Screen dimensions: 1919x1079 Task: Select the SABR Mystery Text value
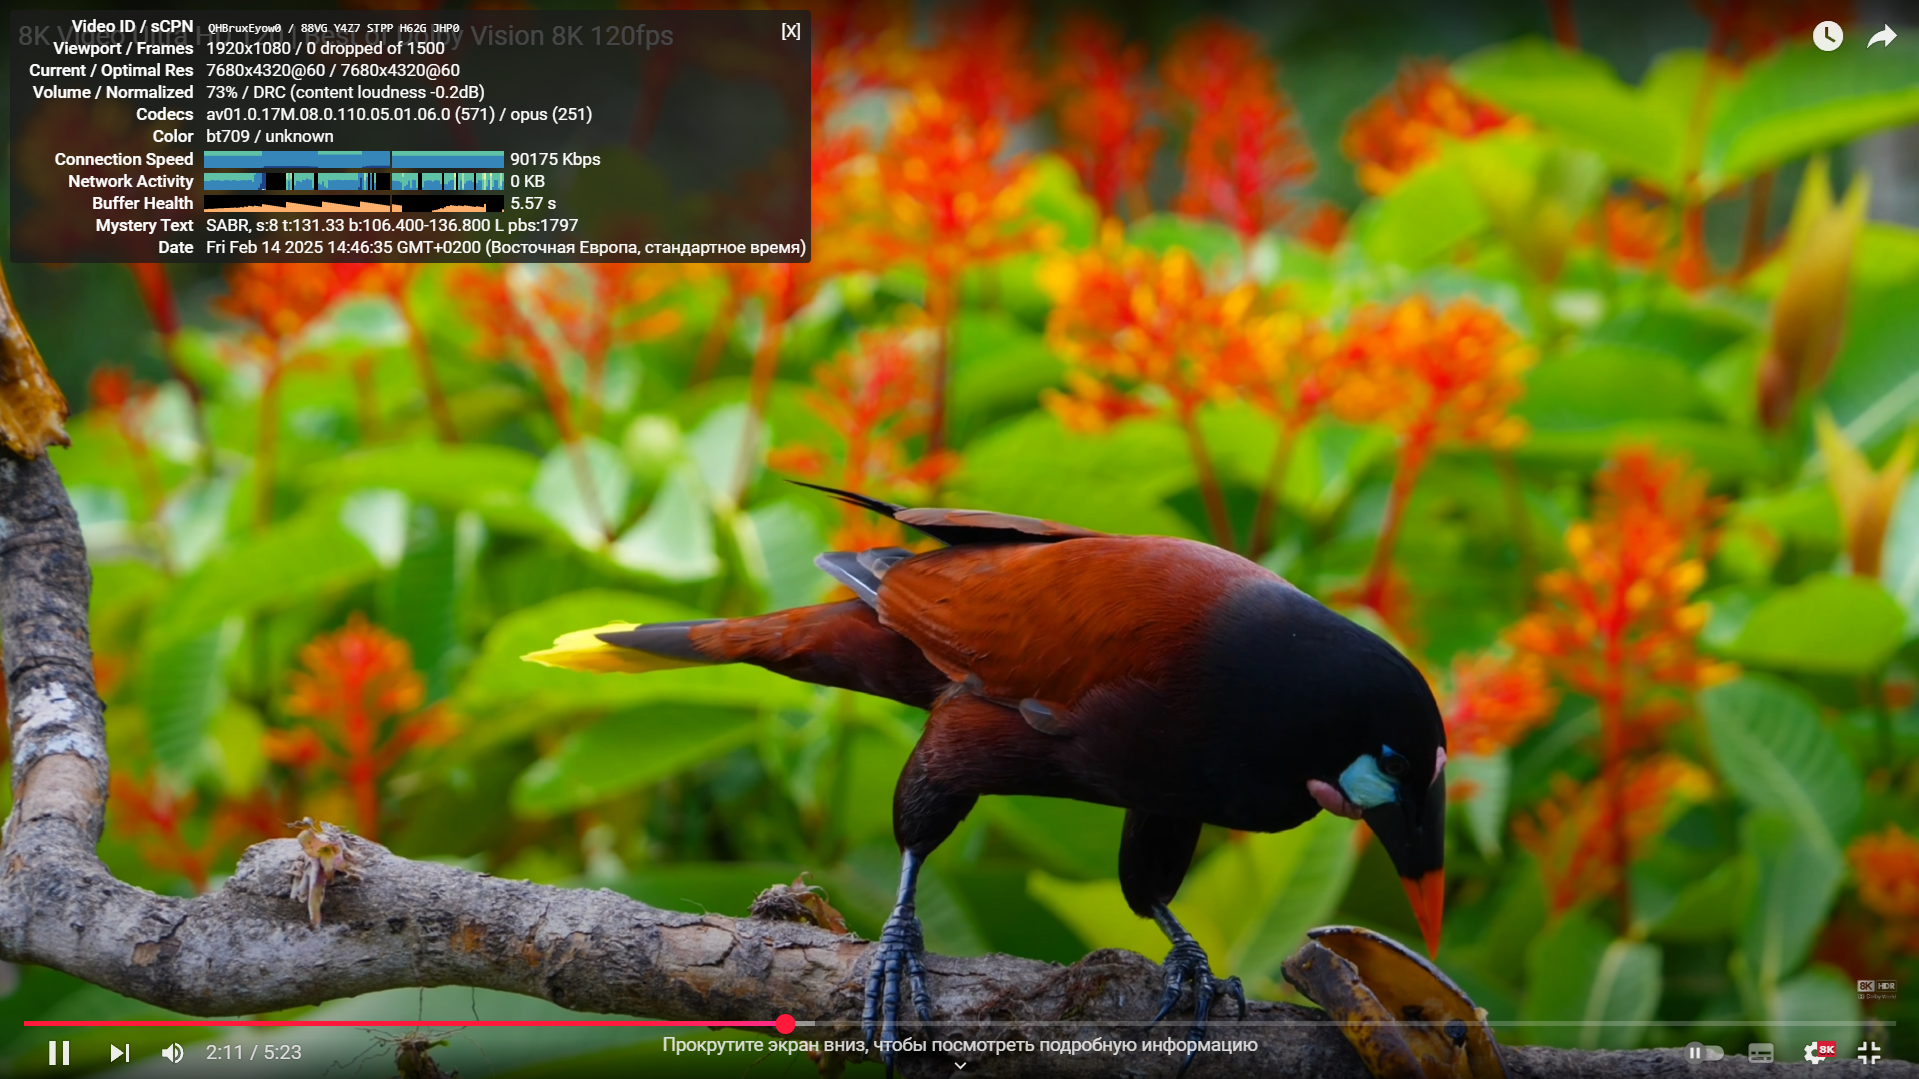click(x=392, y=225)
